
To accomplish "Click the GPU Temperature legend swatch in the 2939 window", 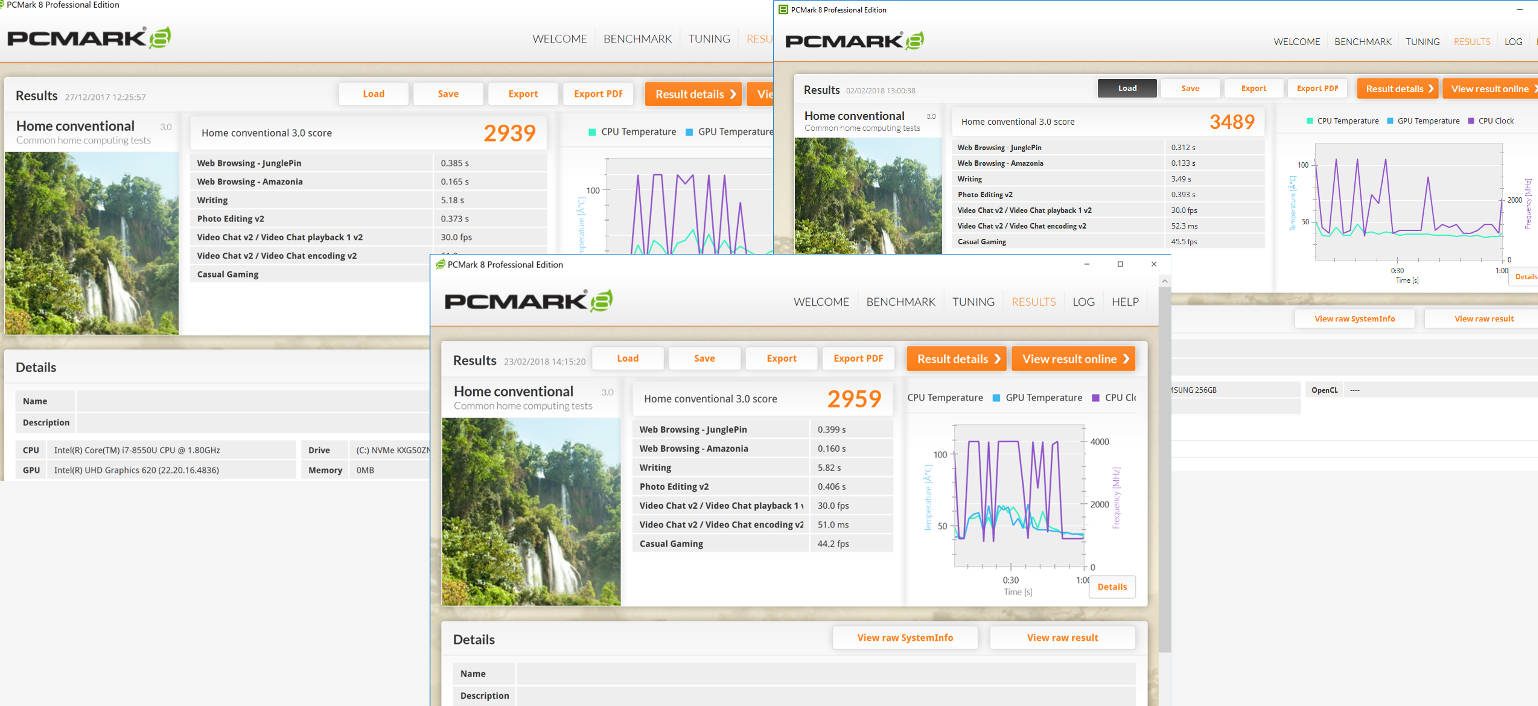I will pyautogui.click(x=690, y=132).
